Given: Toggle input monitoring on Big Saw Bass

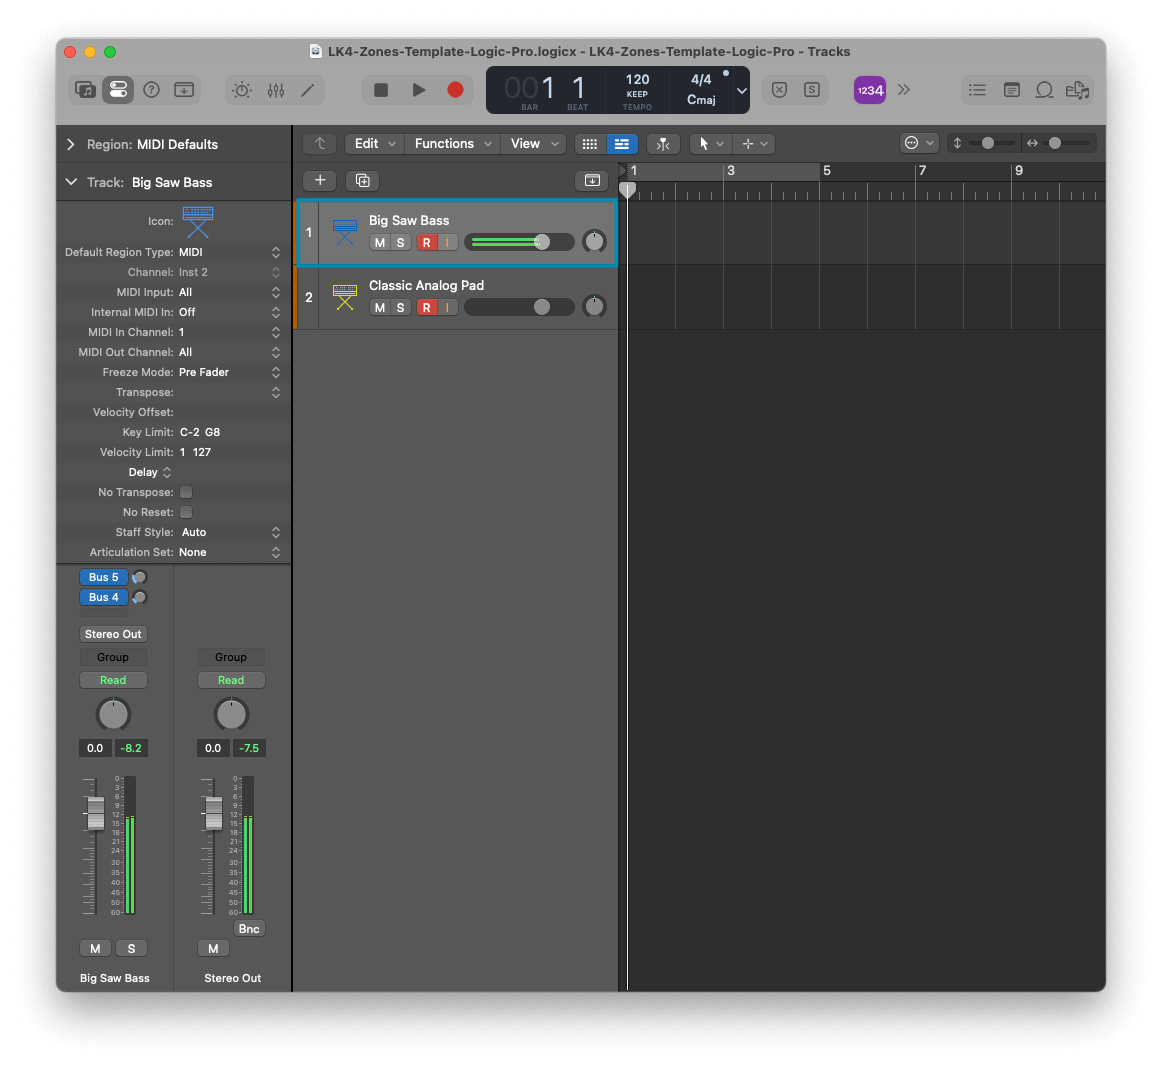Looking at the screenshot, I should [x=448, y=242].
